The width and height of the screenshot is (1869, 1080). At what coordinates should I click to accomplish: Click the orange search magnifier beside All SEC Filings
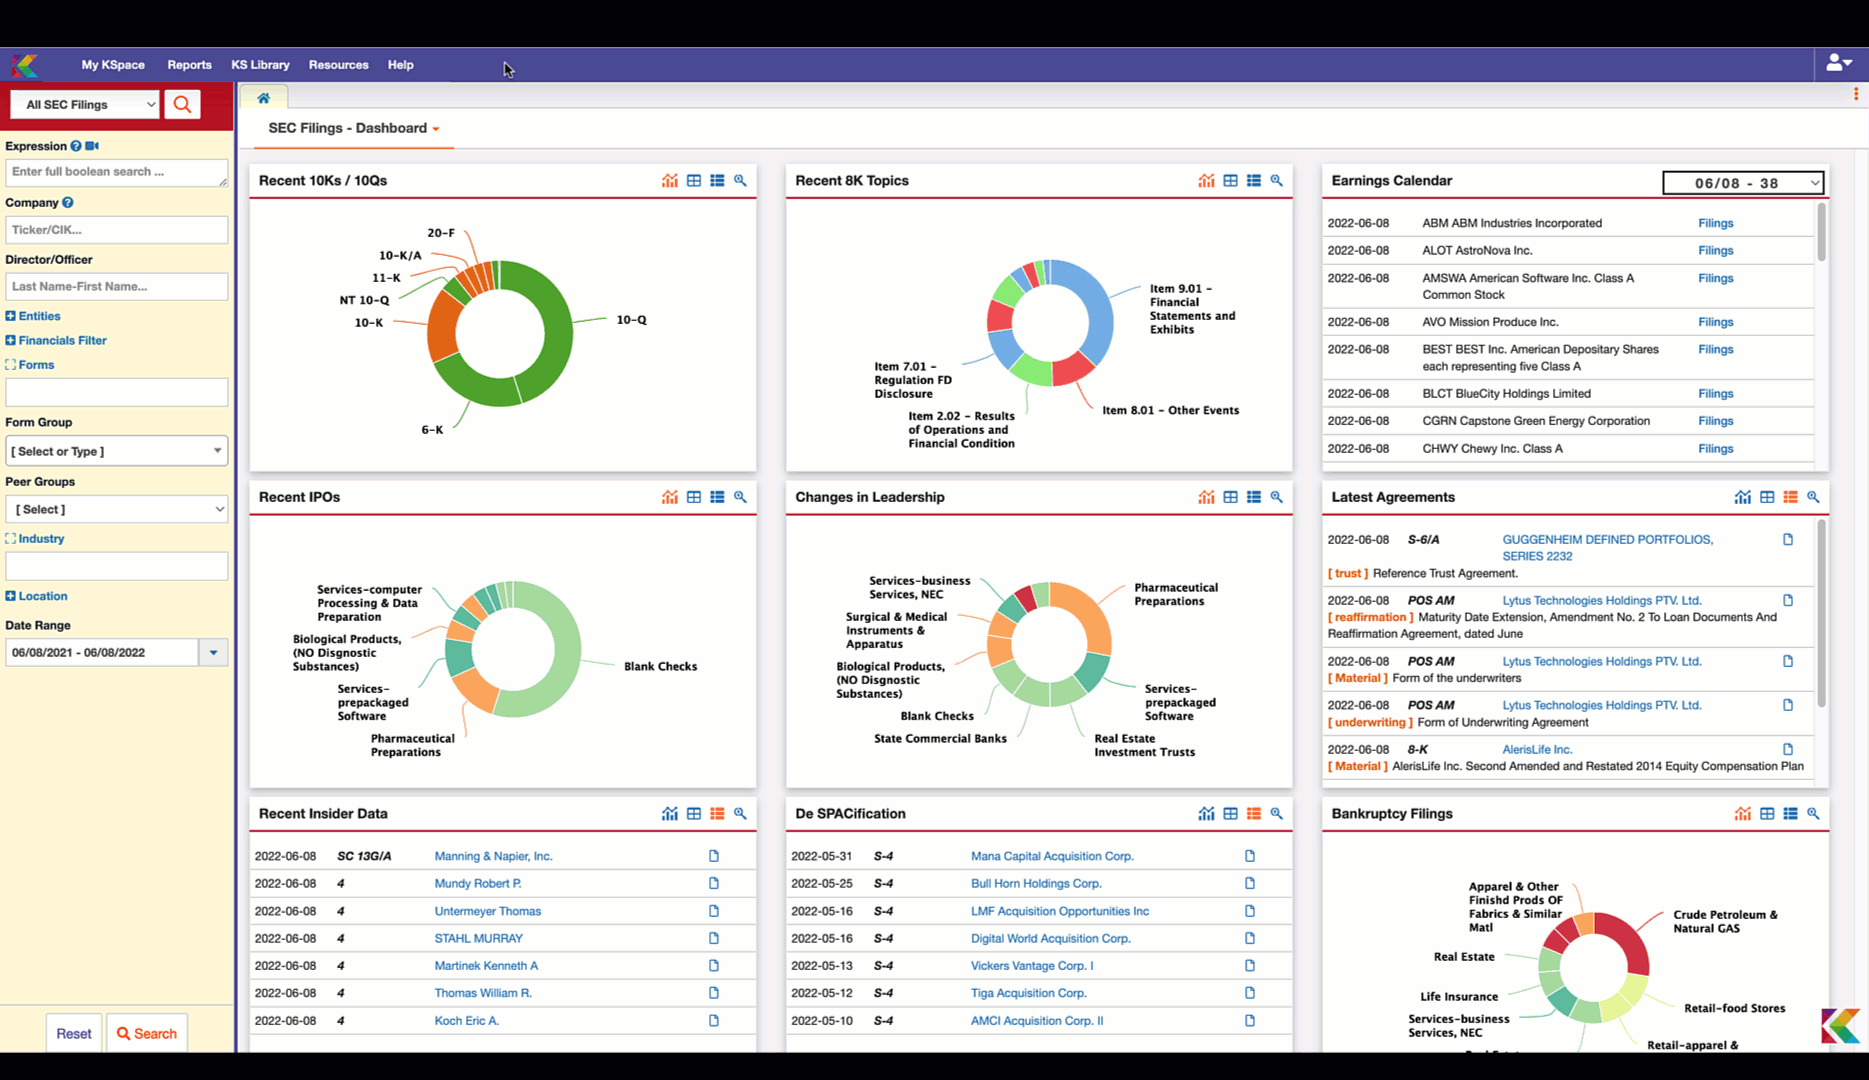tap(182, 104)
